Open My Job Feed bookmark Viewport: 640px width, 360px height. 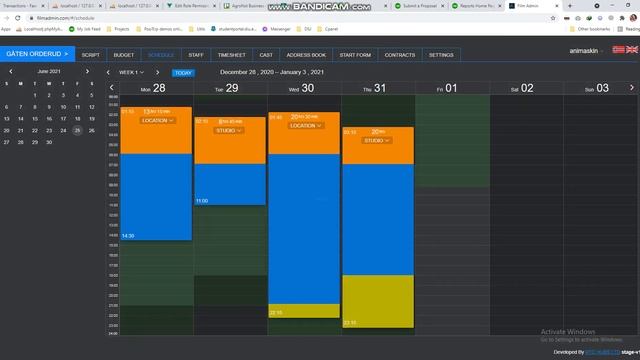tap(84, 29)
